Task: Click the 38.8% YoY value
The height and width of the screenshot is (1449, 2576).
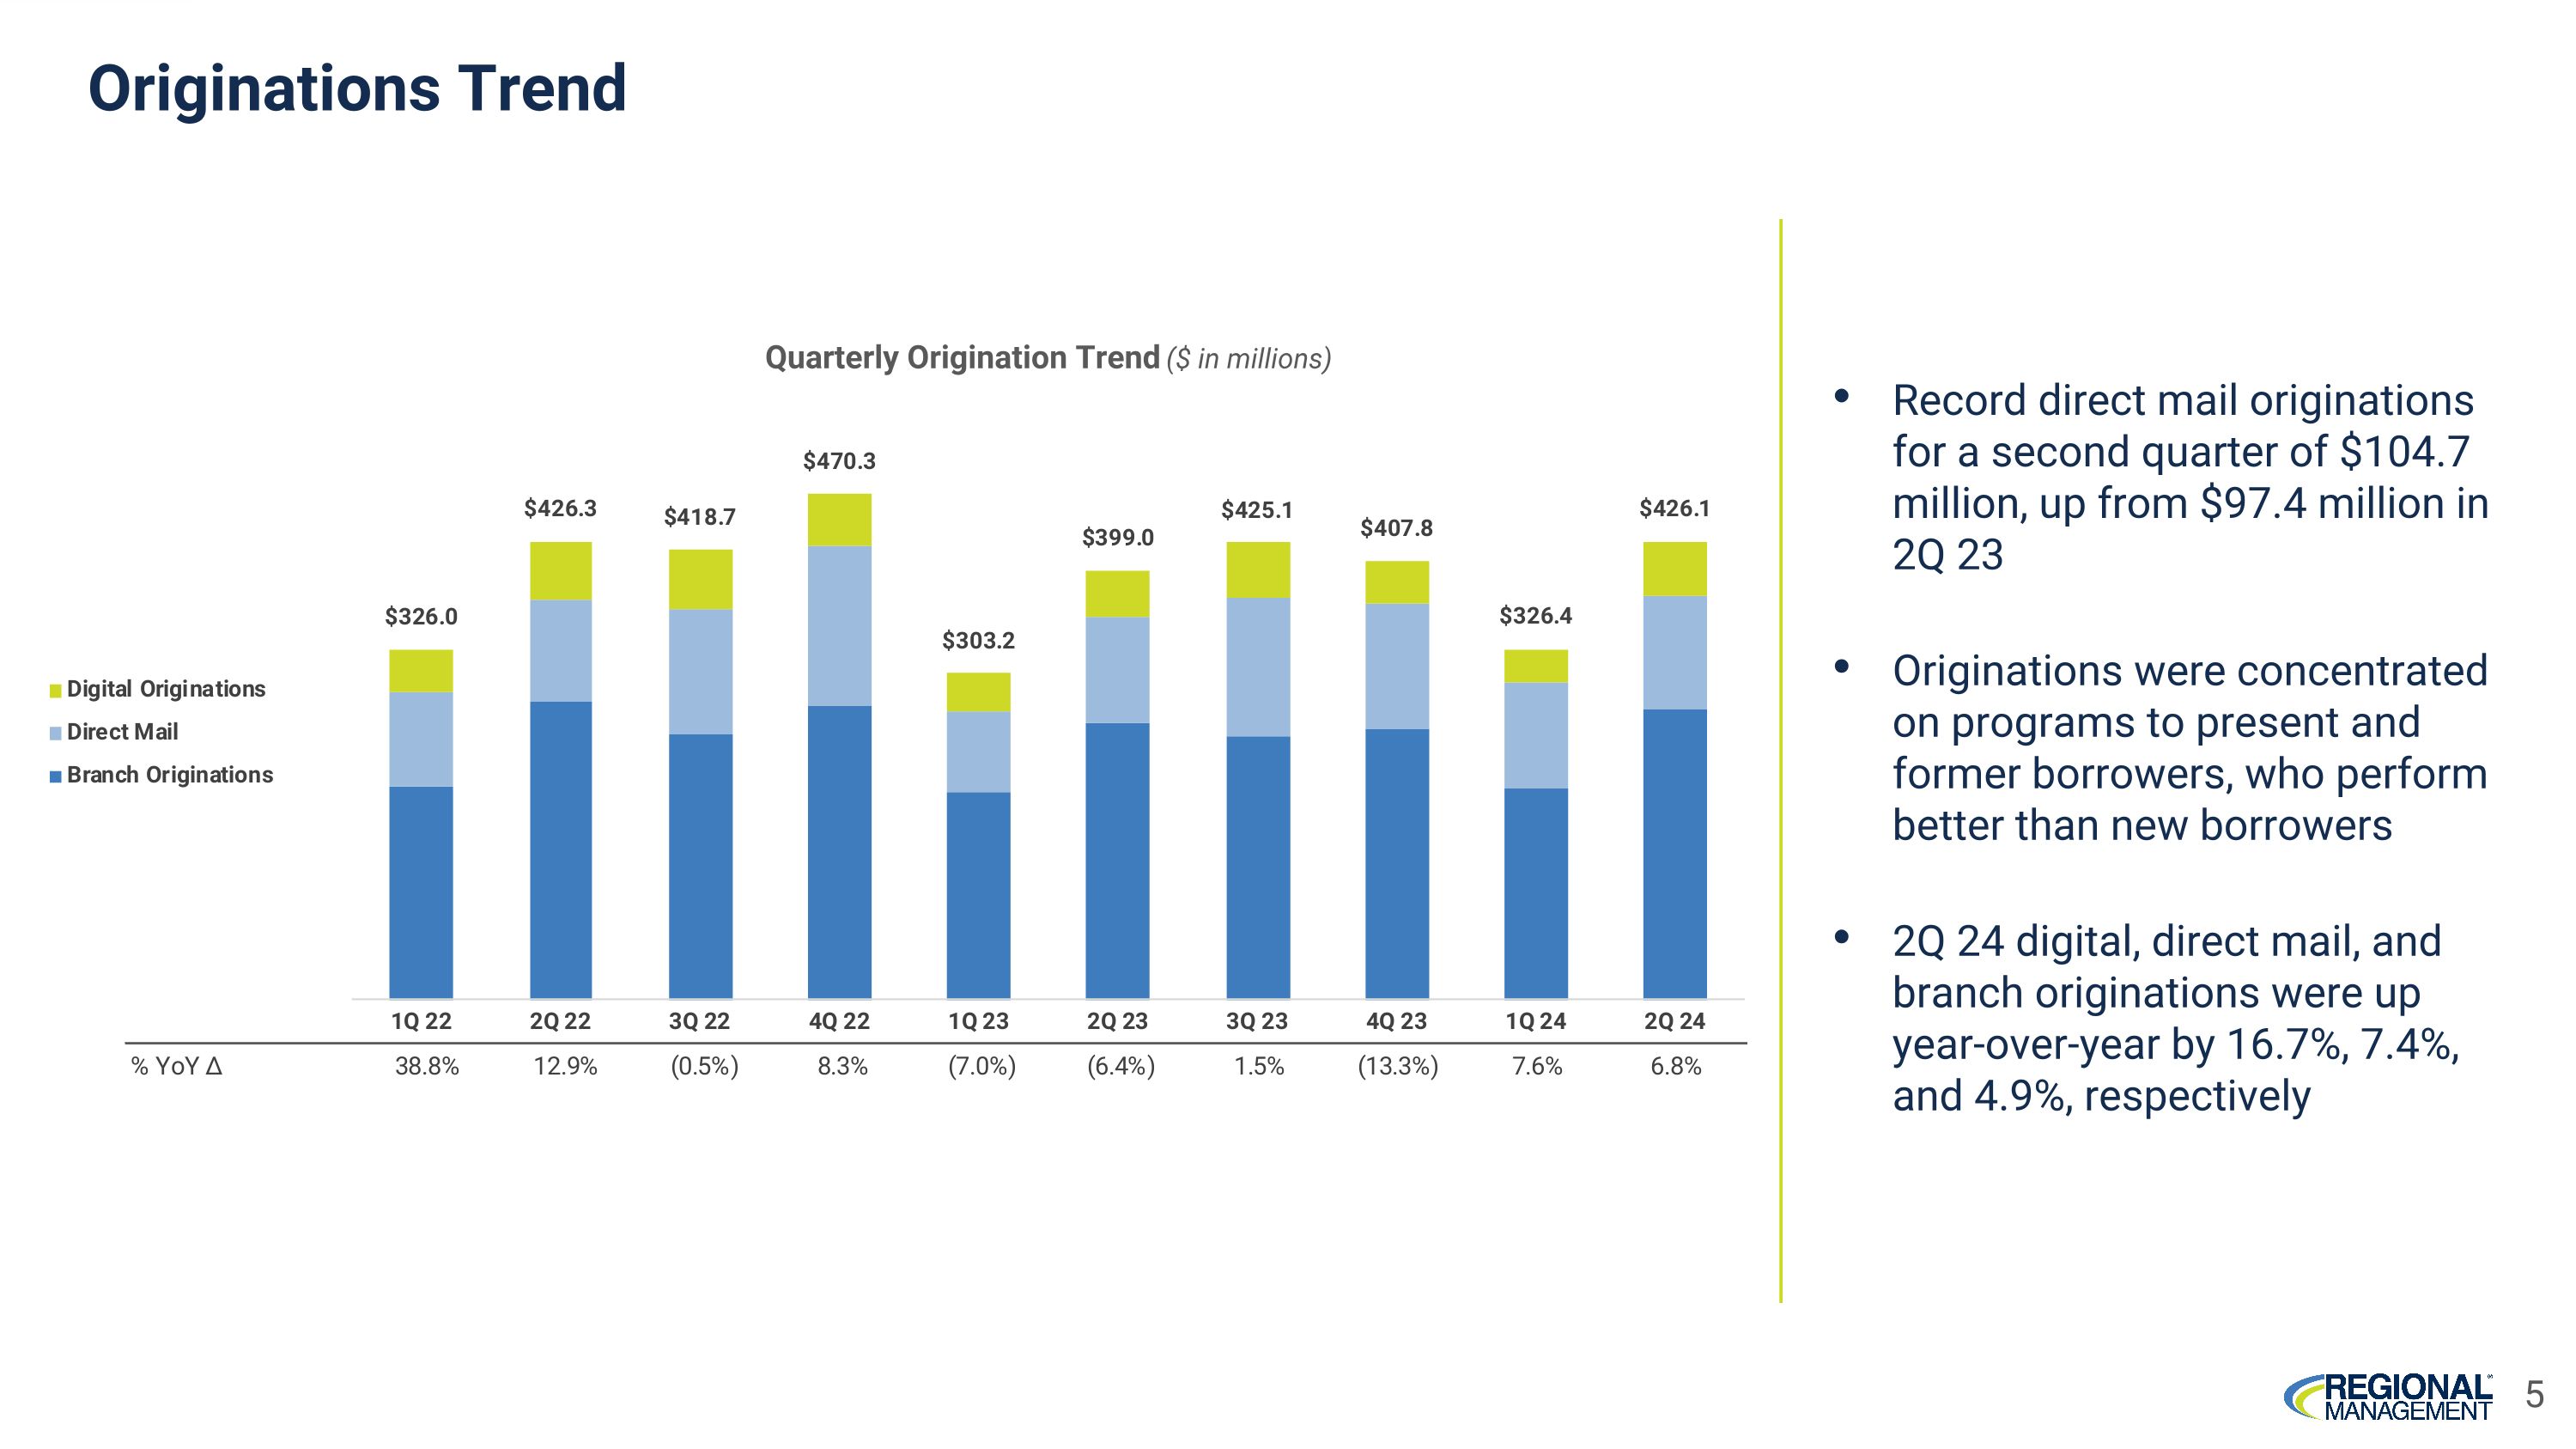Action: pos(427,1066)
